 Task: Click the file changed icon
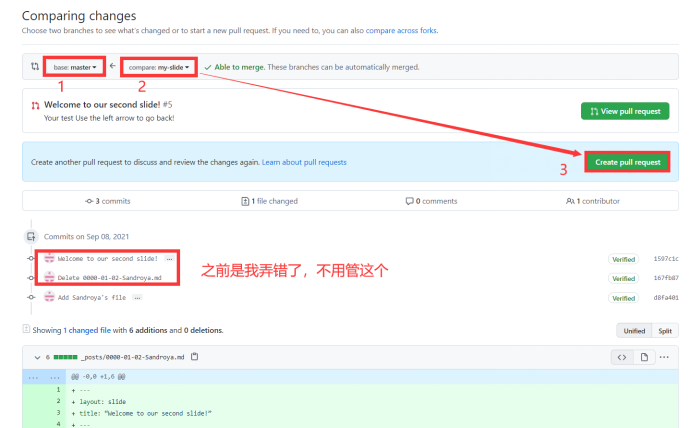tap(245, 201)
